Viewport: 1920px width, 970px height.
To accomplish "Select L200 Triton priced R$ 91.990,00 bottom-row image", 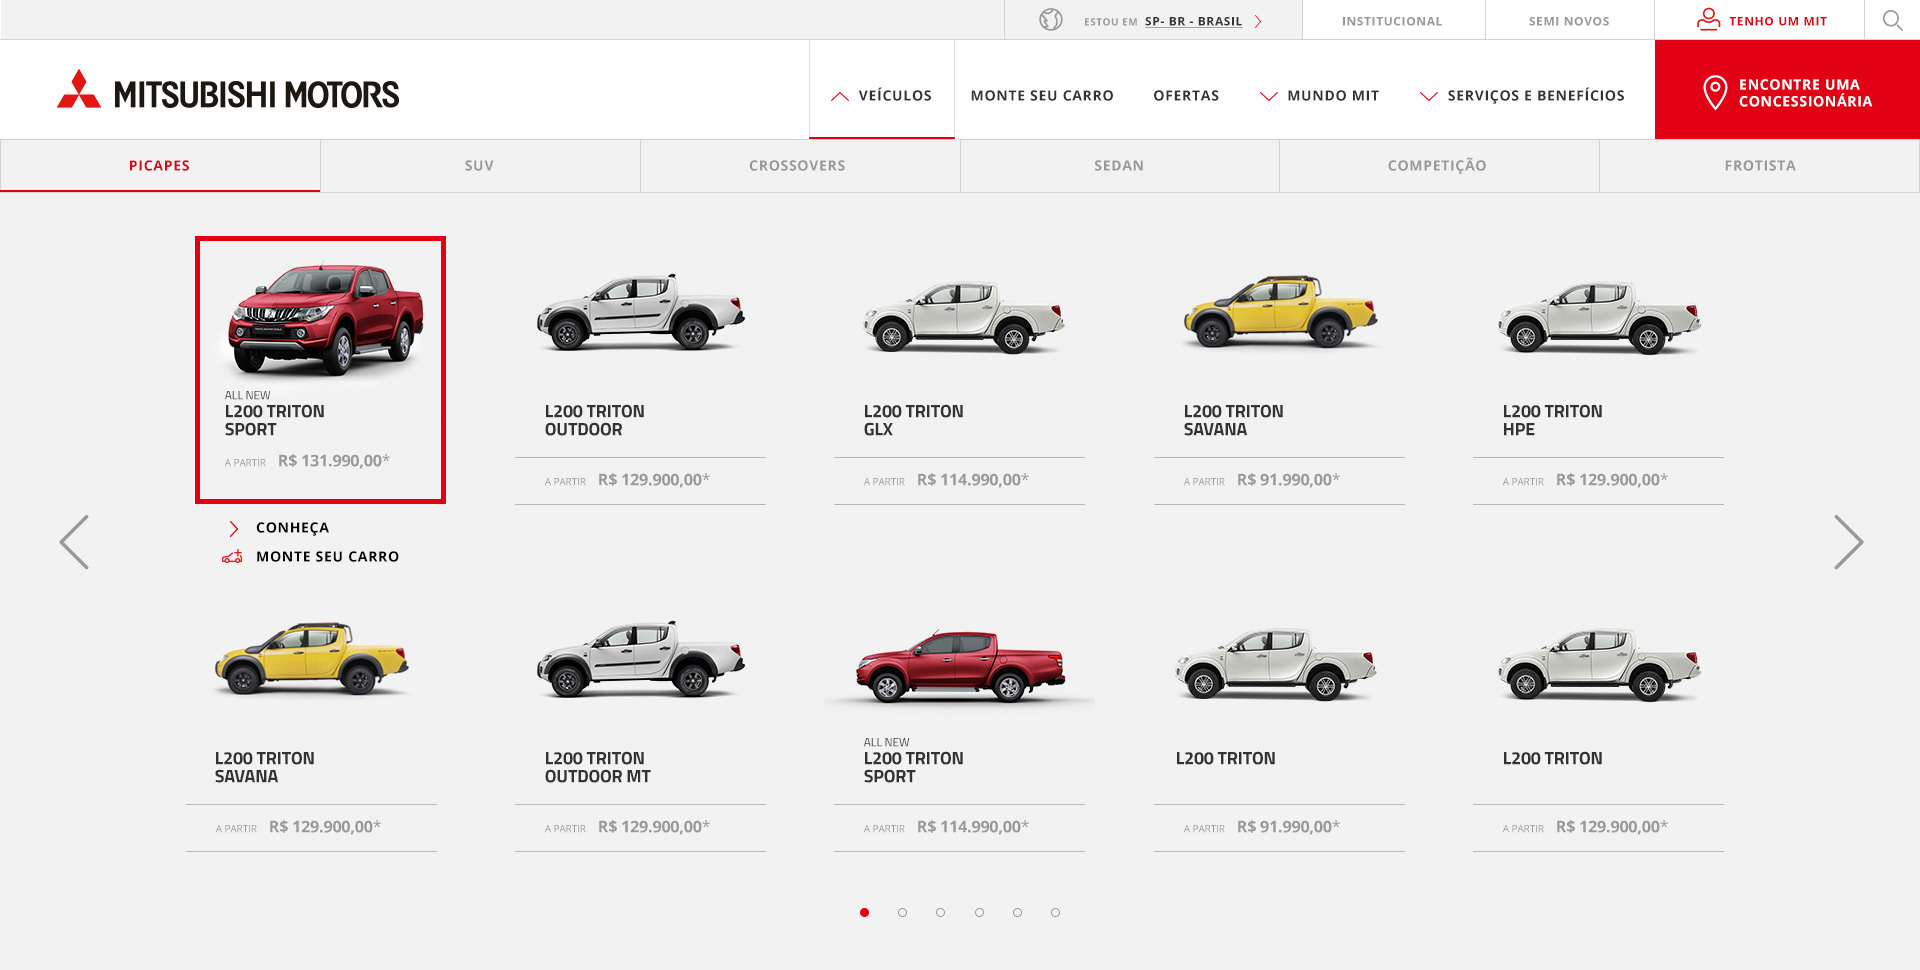I will pyautogui.click(x=1276, y=664).
